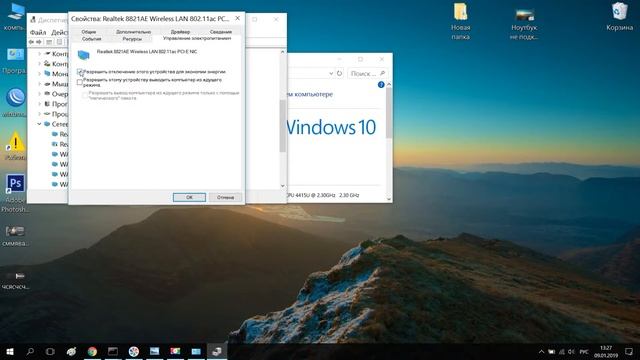Screen dimensions: 640x360
Task: Open the Новая папка desktop folder
Action: pos(460,21)
